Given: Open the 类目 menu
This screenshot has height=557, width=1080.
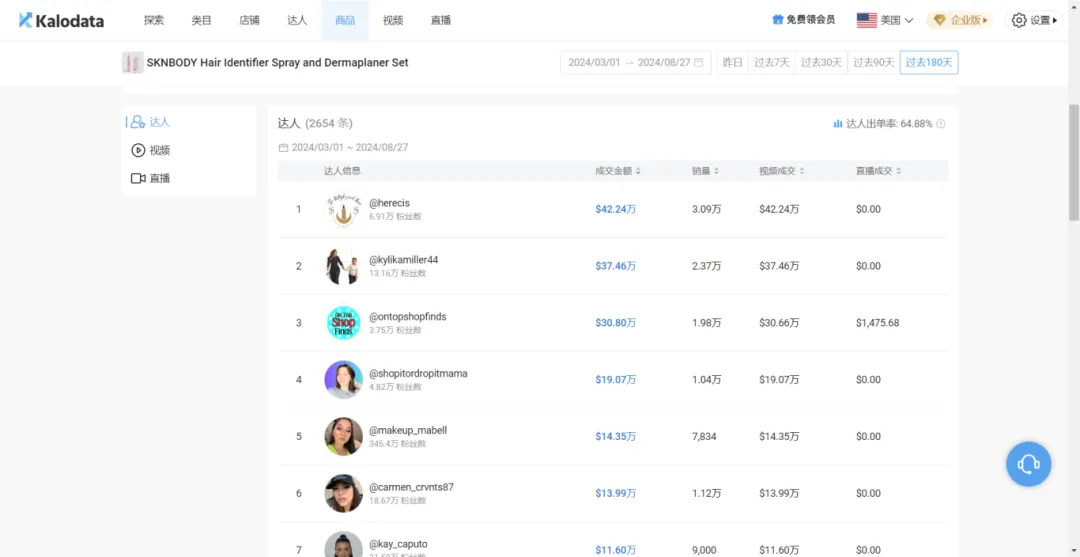Looking at the screenshot, I should click(201, 21).
